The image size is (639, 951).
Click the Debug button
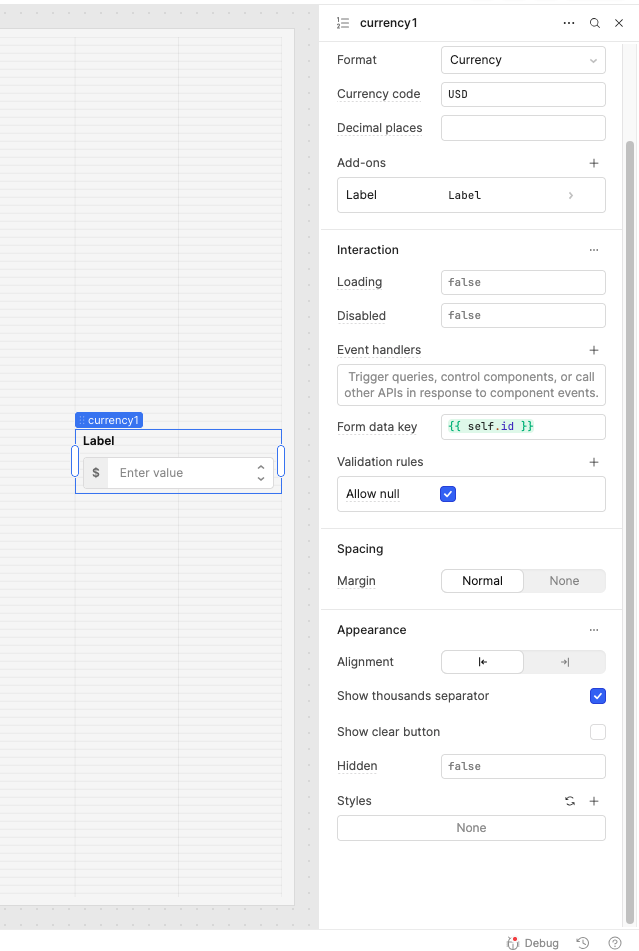tap(533, 943)
